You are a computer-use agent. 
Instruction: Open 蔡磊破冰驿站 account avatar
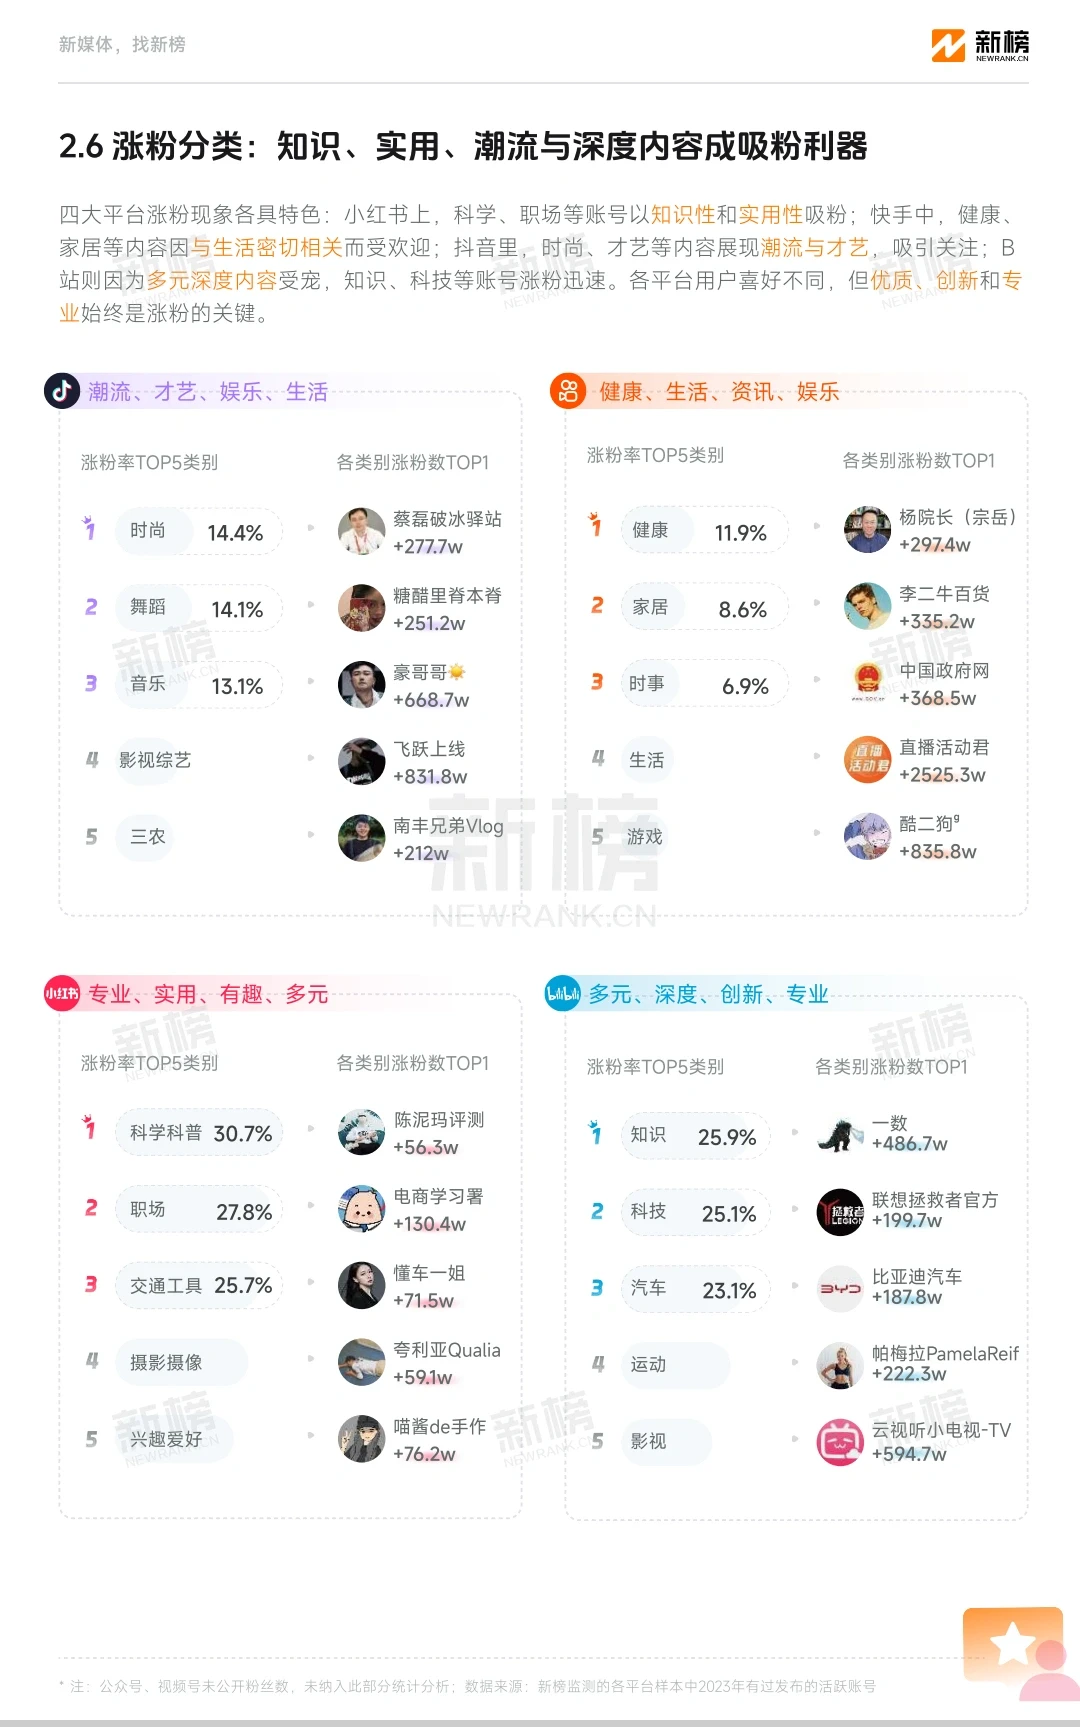click(x=361, y=531)
